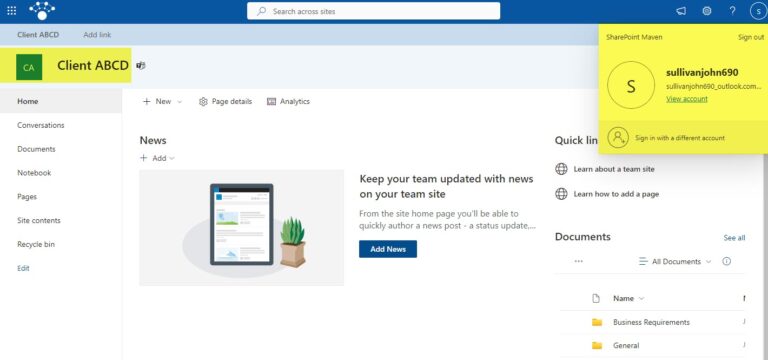
Task: Click the SharePoint Maven site logo
Action: tap(42, 11)
